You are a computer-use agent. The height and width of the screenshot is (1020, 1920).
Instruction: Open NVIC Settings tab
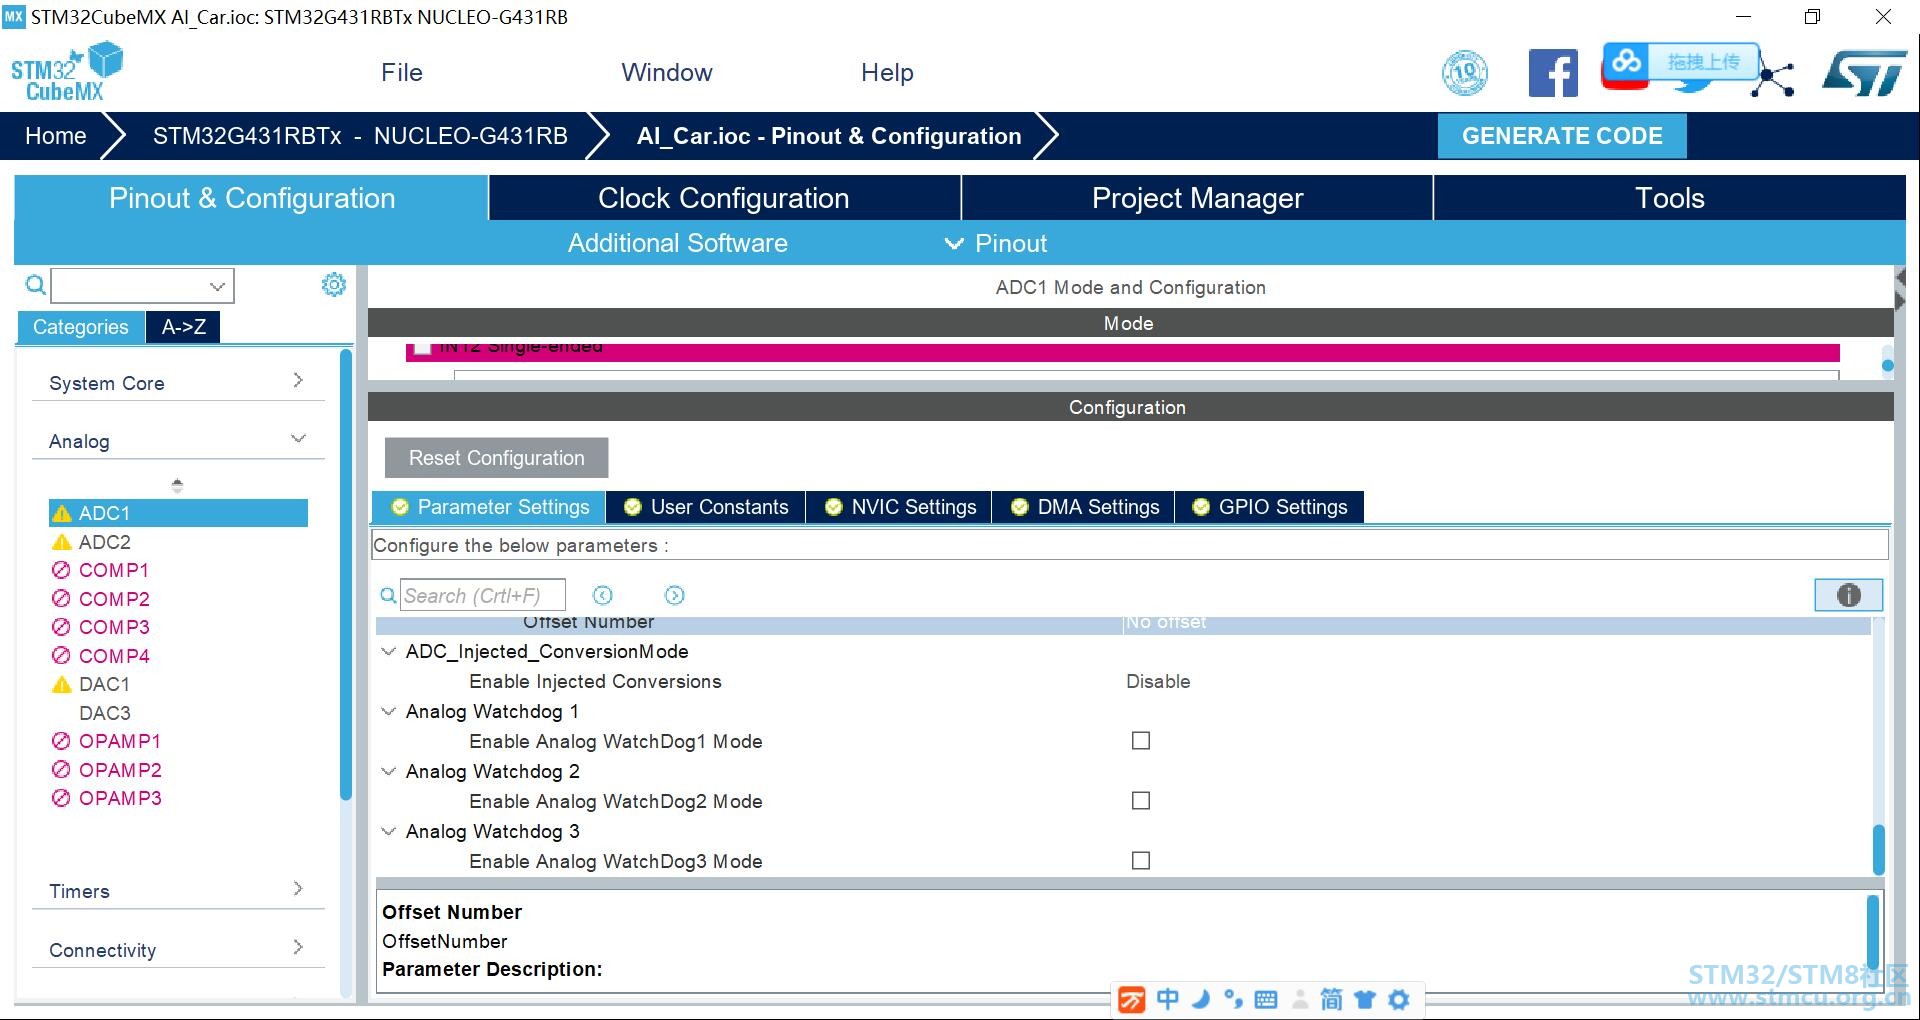(900, 507)
